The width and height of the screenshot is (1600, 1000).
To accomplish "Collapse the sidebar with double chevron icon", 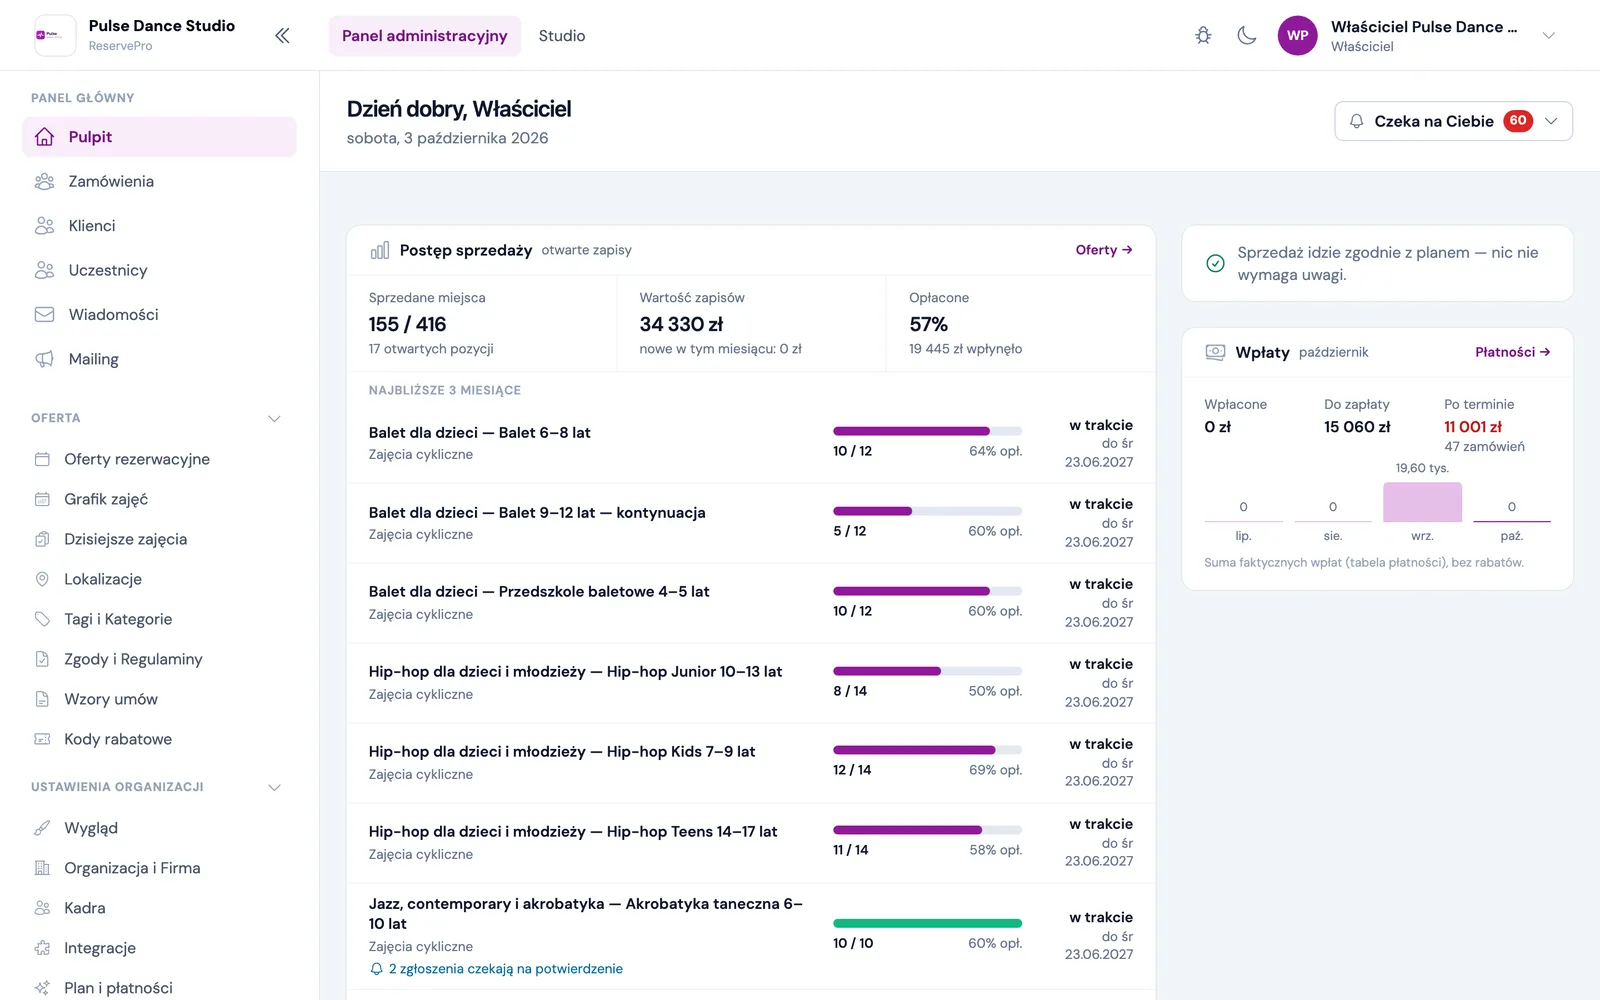I will coord(282,36).
